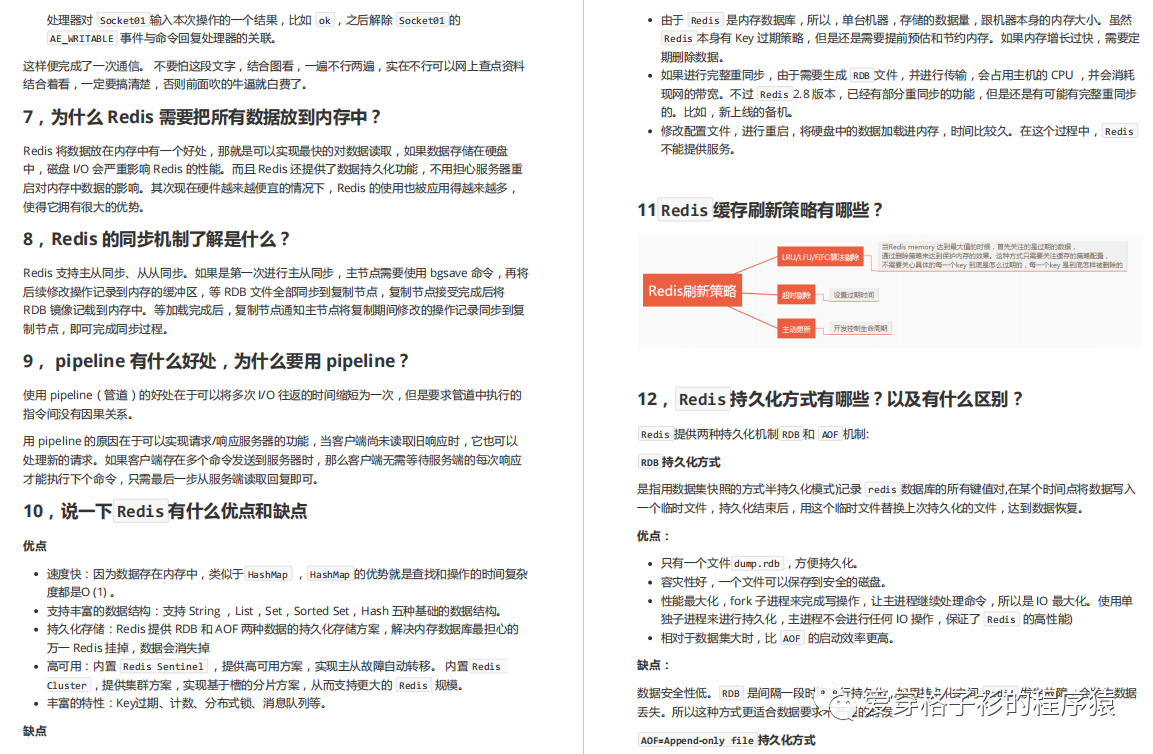Click the "ok" inline code text

point(324,21)
